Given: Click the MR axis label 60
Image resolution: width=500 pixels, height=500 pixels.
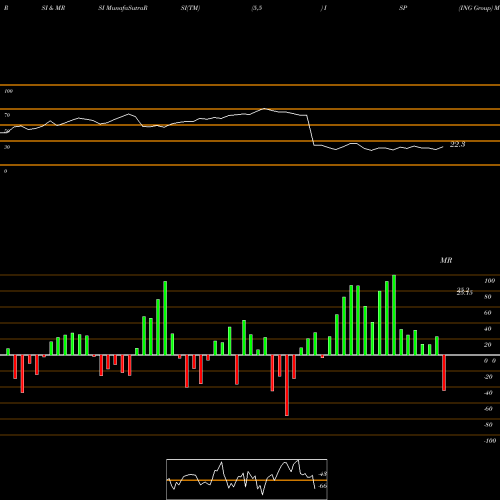Looking at the screenshot, I should coord(488,313).
